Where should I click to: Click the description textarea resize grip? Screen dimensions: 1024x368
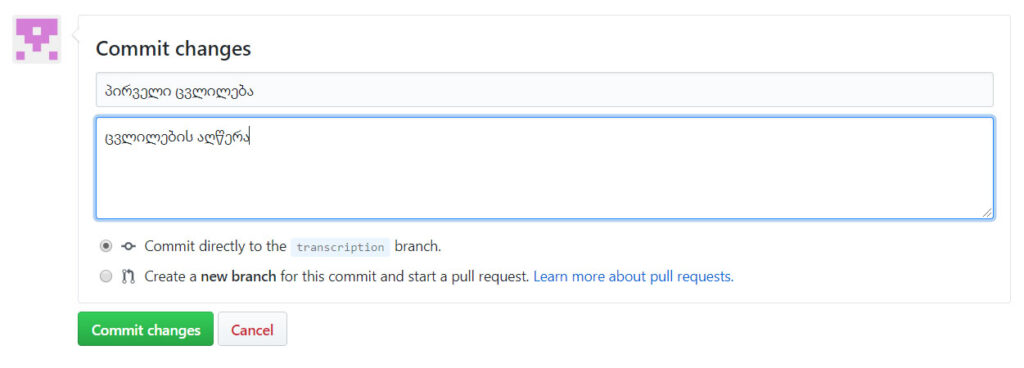click(987, 212)
